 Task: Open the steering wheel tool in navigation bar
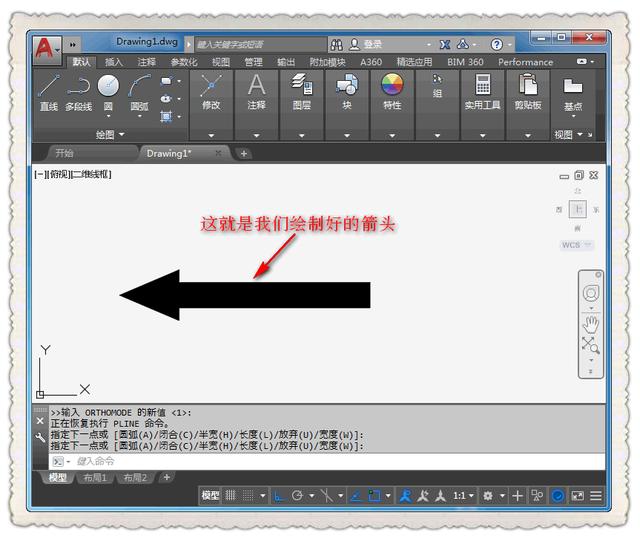pyautogui.click(x=591, y=293)
